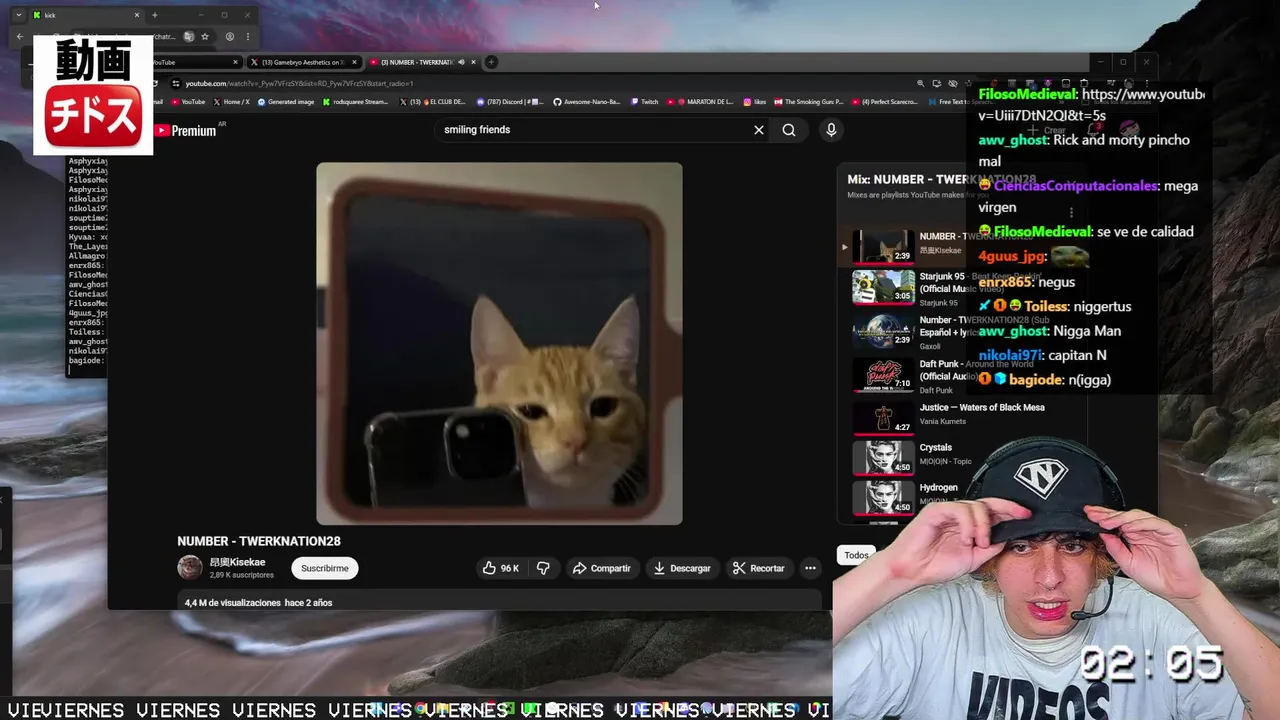Select the kick tab in the small window

85,15
